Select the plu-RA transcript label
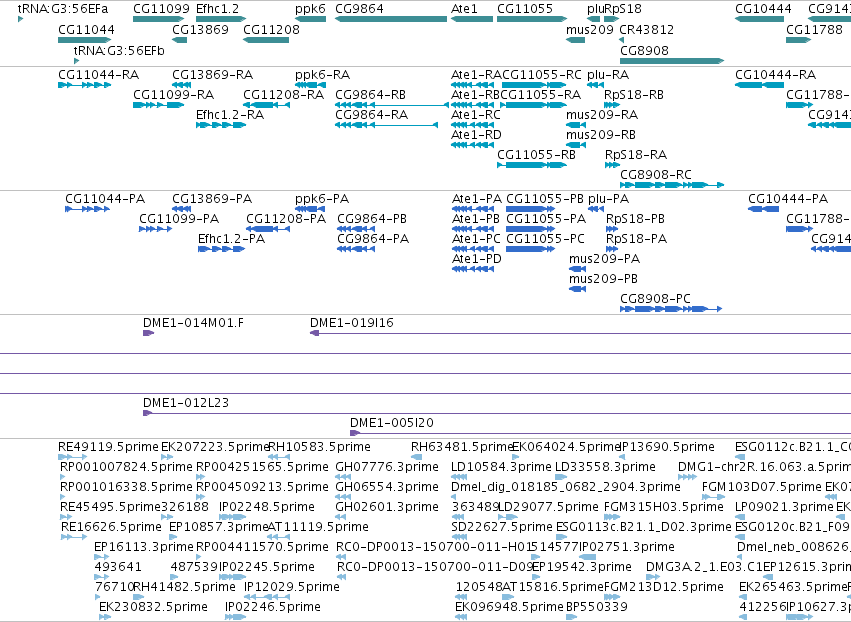The image size is (851, 622). [x=608, y=74]
